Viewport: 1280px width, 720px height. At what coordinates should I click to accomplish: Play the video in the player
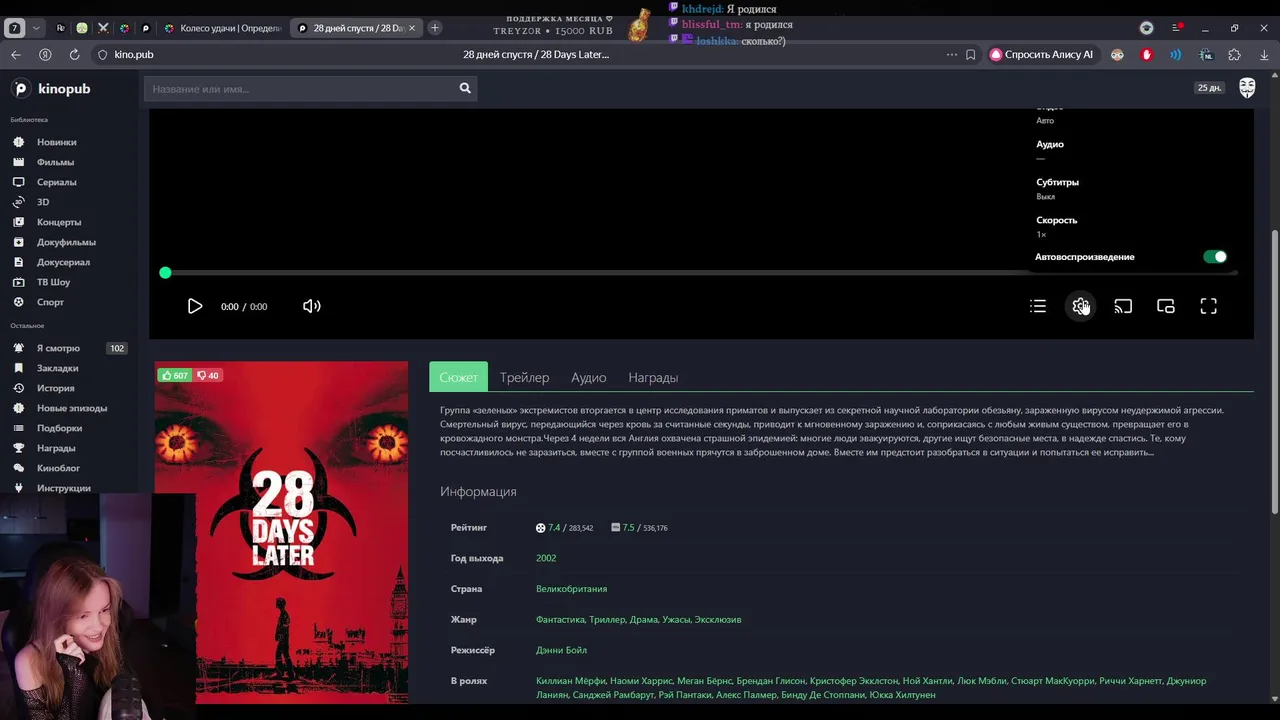(x=195, y=306)
